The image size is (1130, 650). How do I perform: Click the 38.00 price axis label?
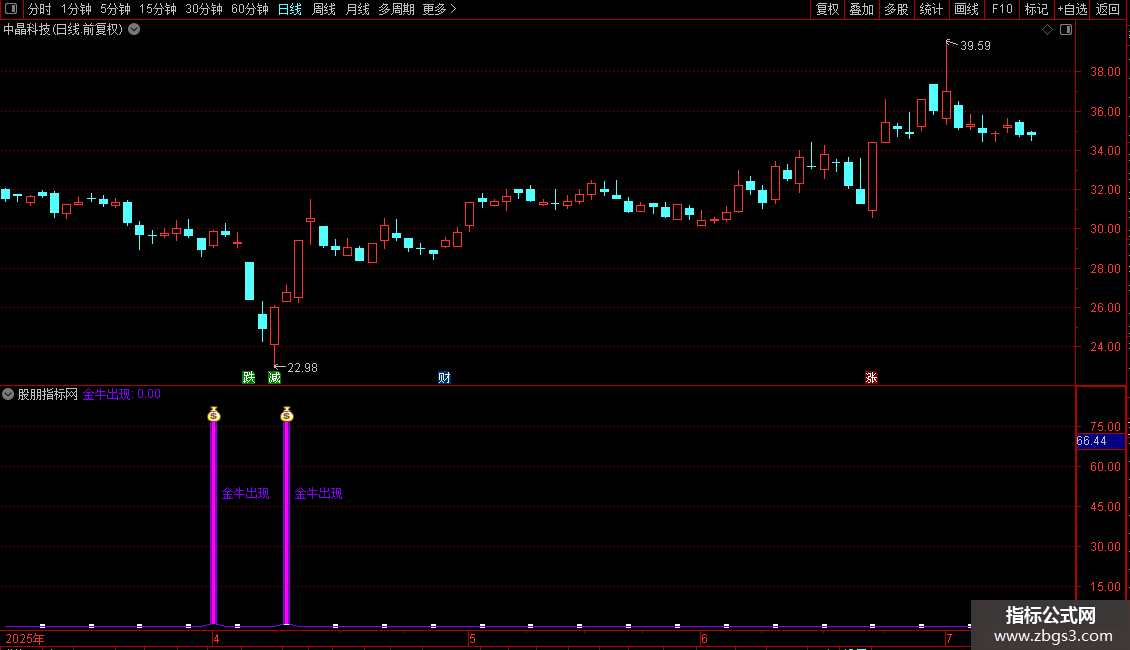click(x=1105, y=72)
